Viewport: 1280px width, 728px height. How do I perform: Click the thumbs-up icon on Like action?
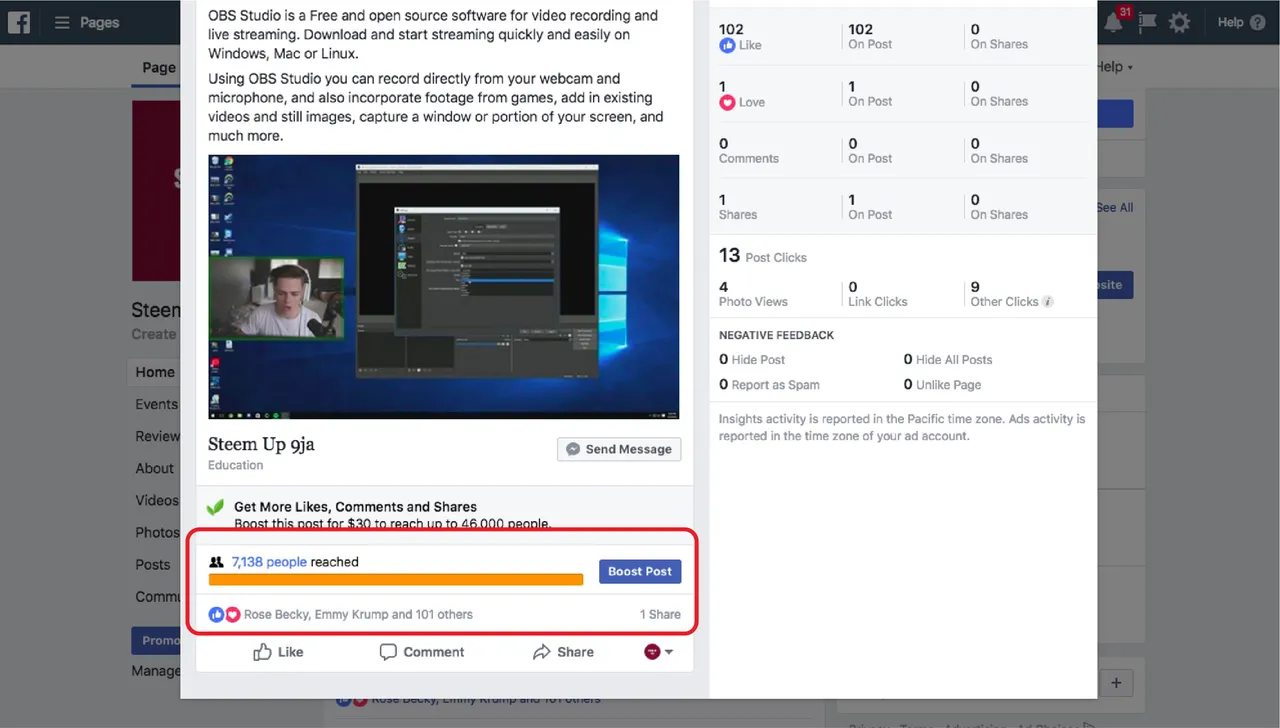pos(262,652)
